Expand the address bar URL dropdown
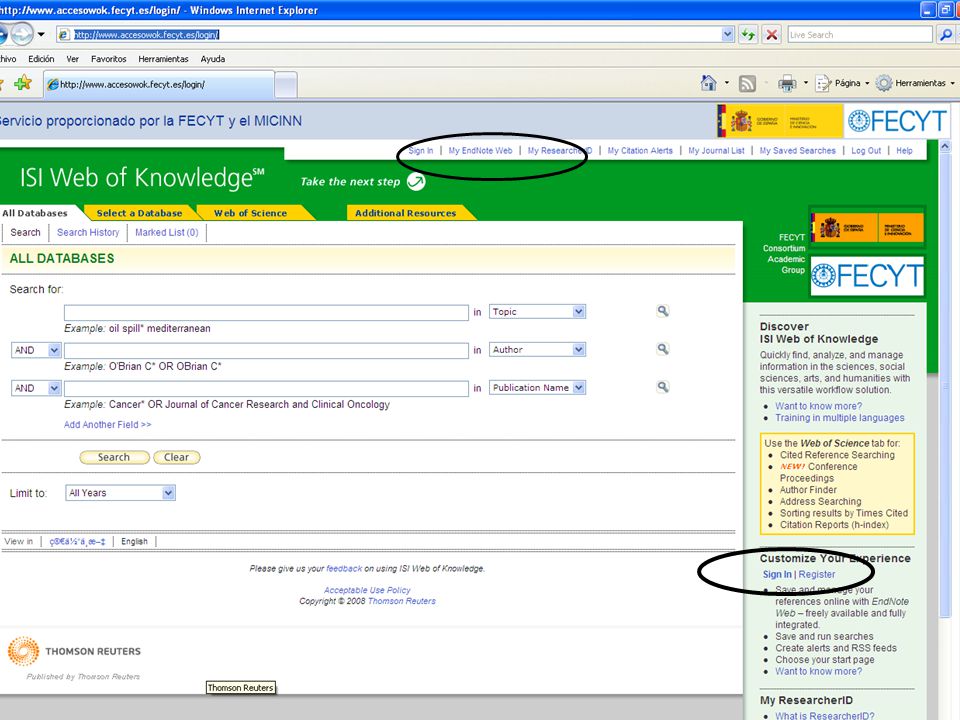The image size is (960, 720). pos(727,35)
